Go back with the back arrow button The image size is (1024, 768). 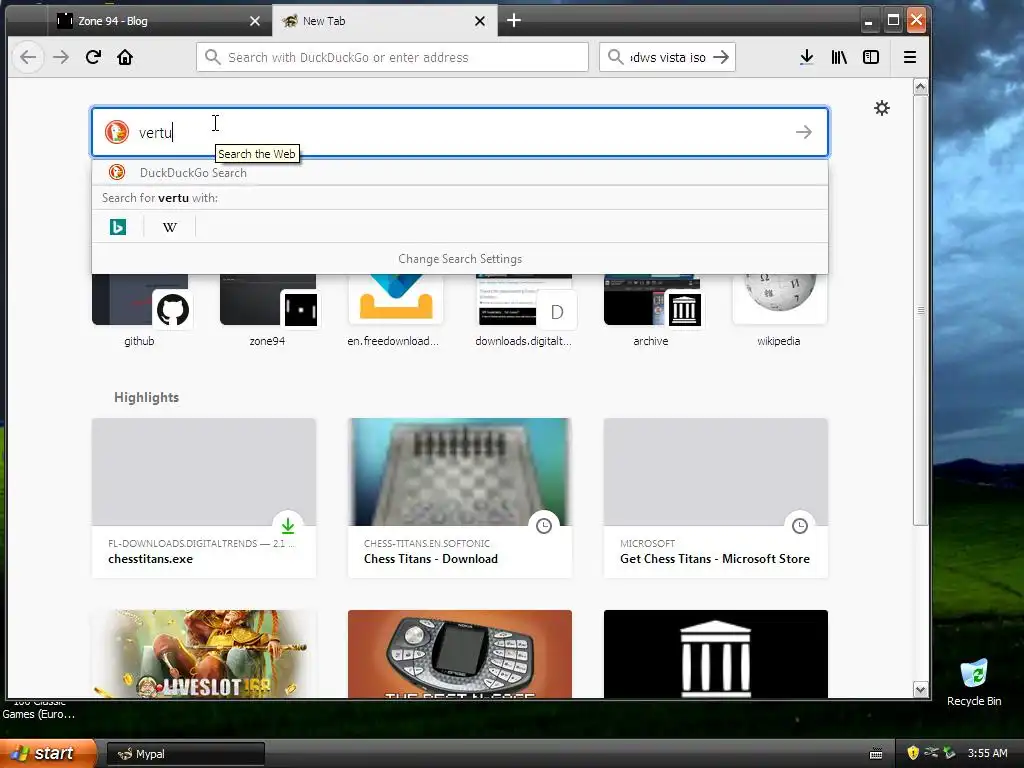pyautogui.click(x=28, y=57)
